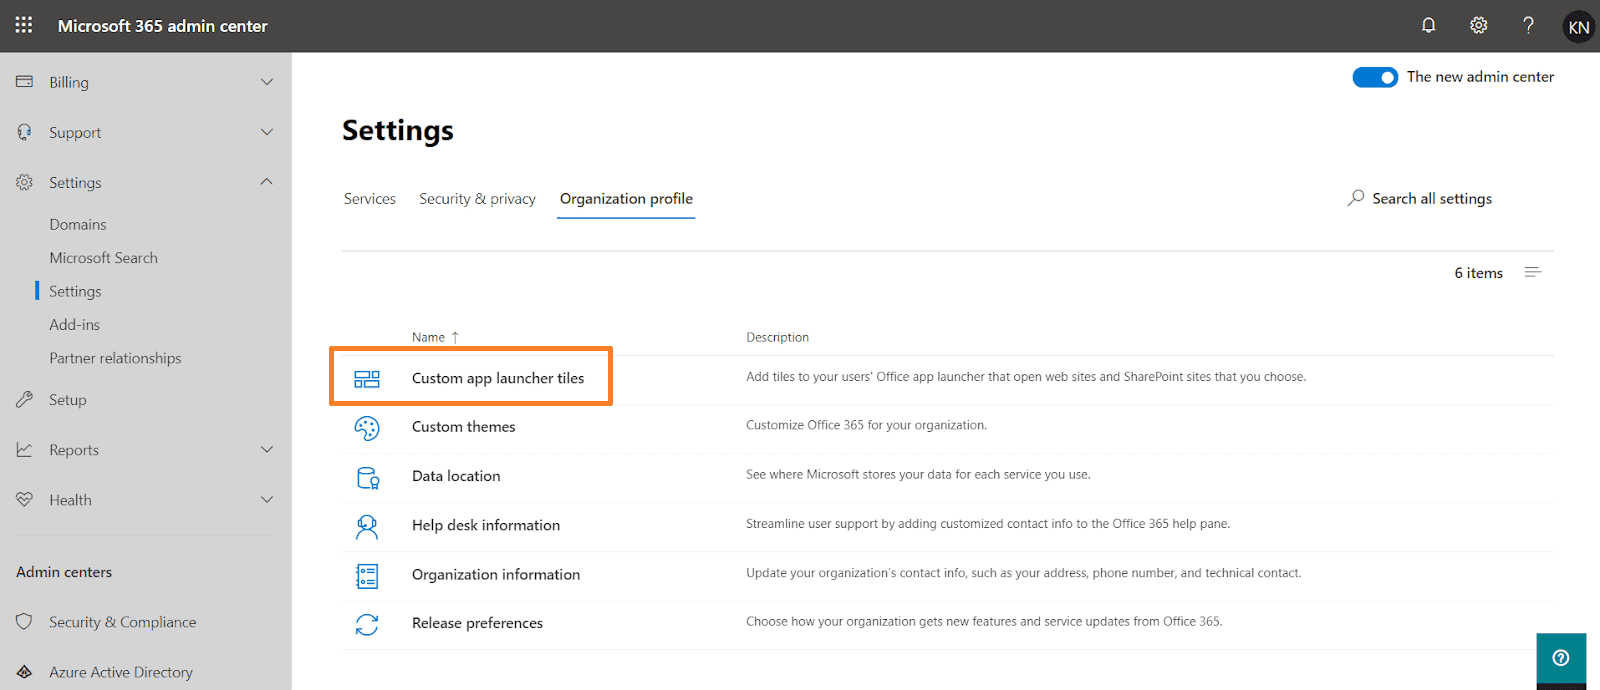Click the Settings gear icon in sidebar
This screenshot has width=1600, height=690.
25,182
